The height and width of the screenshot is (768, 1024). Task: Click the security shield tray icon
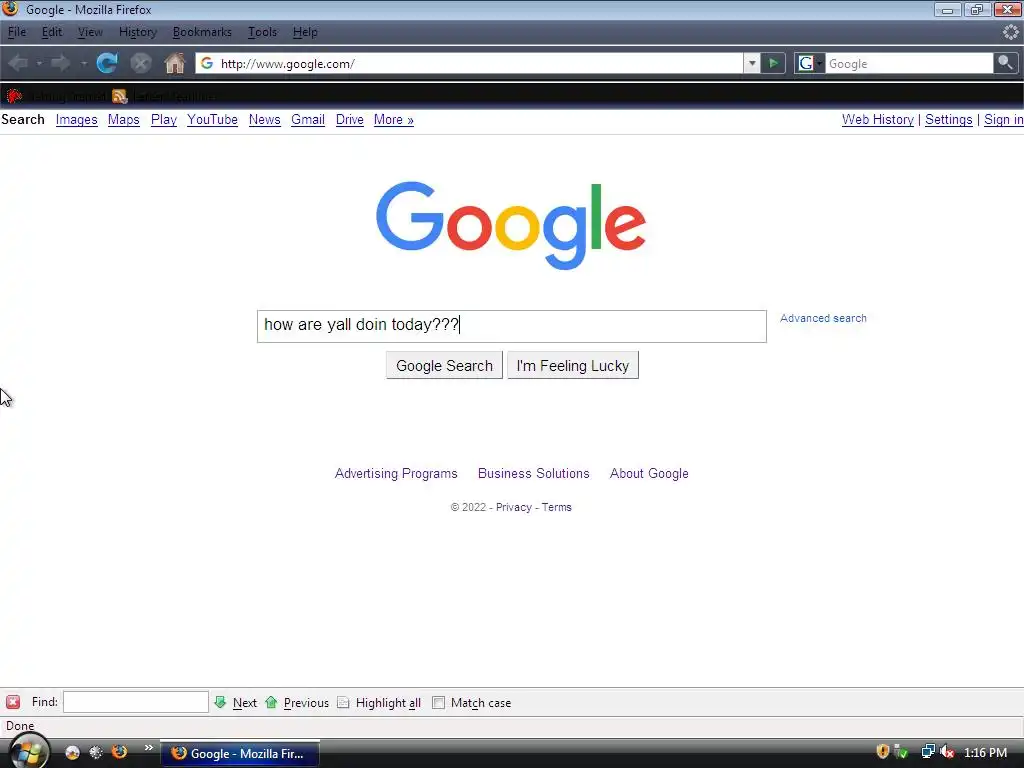882,752
